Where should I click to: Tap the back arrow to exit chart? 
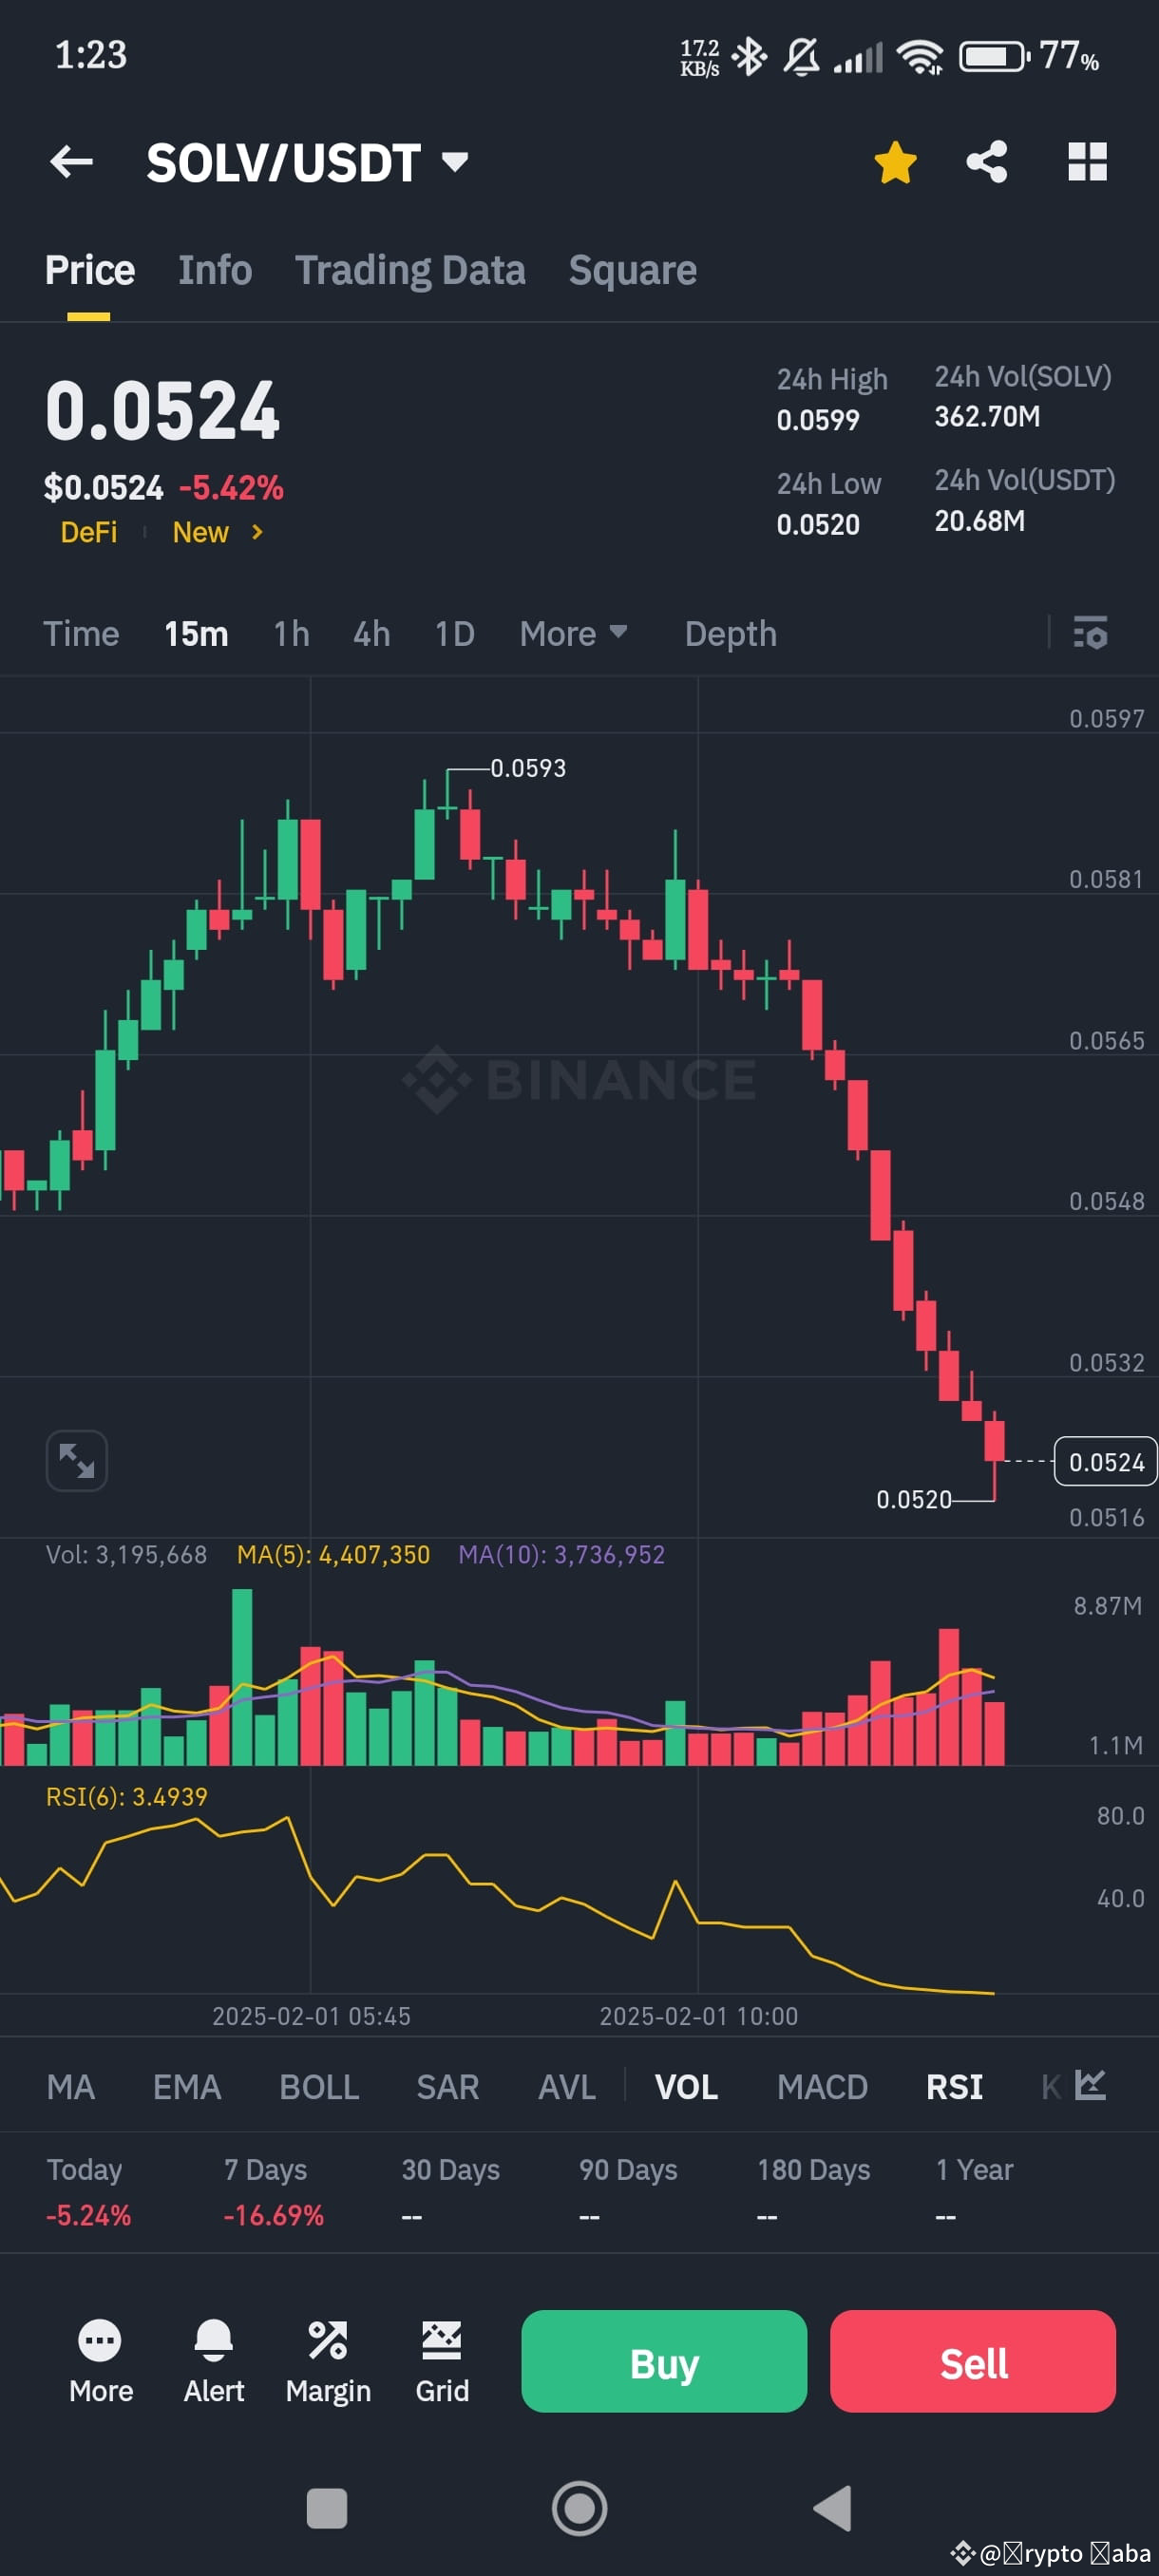pos(71,161)
